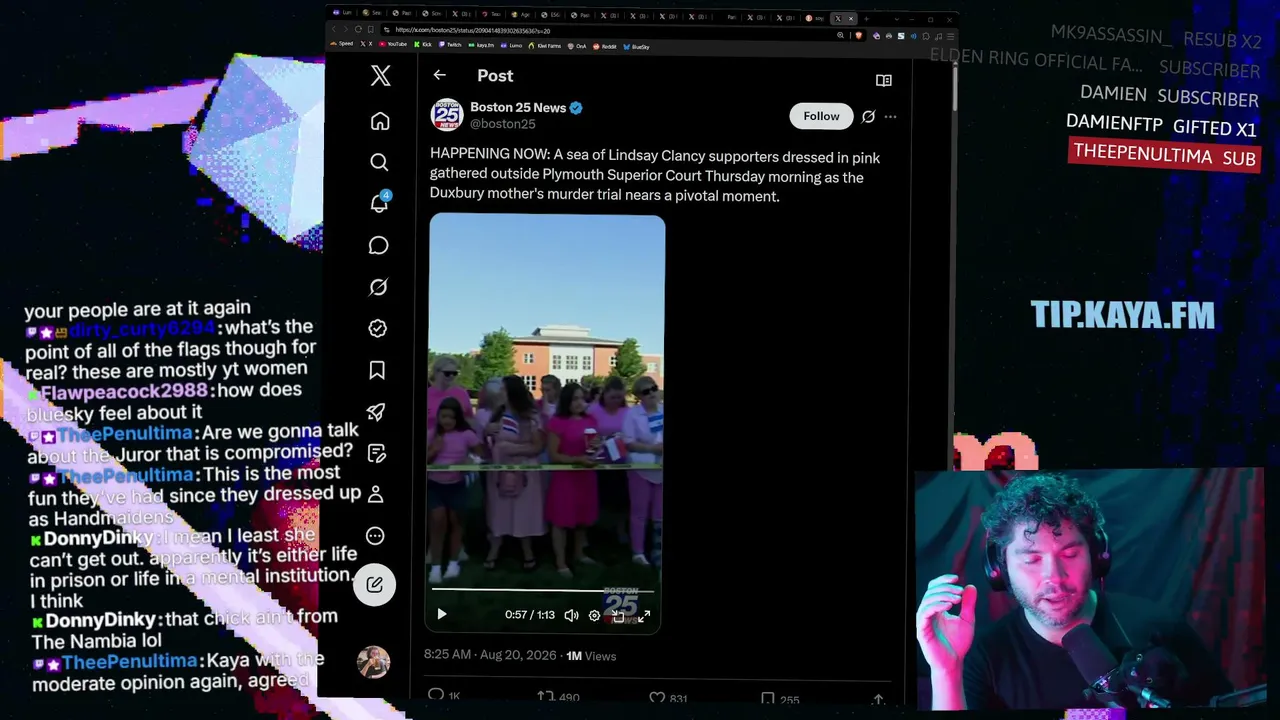Close the active X browser tab
Image resolution: width=1280 pixels, height=720 pixels.
tap(851, 18)
